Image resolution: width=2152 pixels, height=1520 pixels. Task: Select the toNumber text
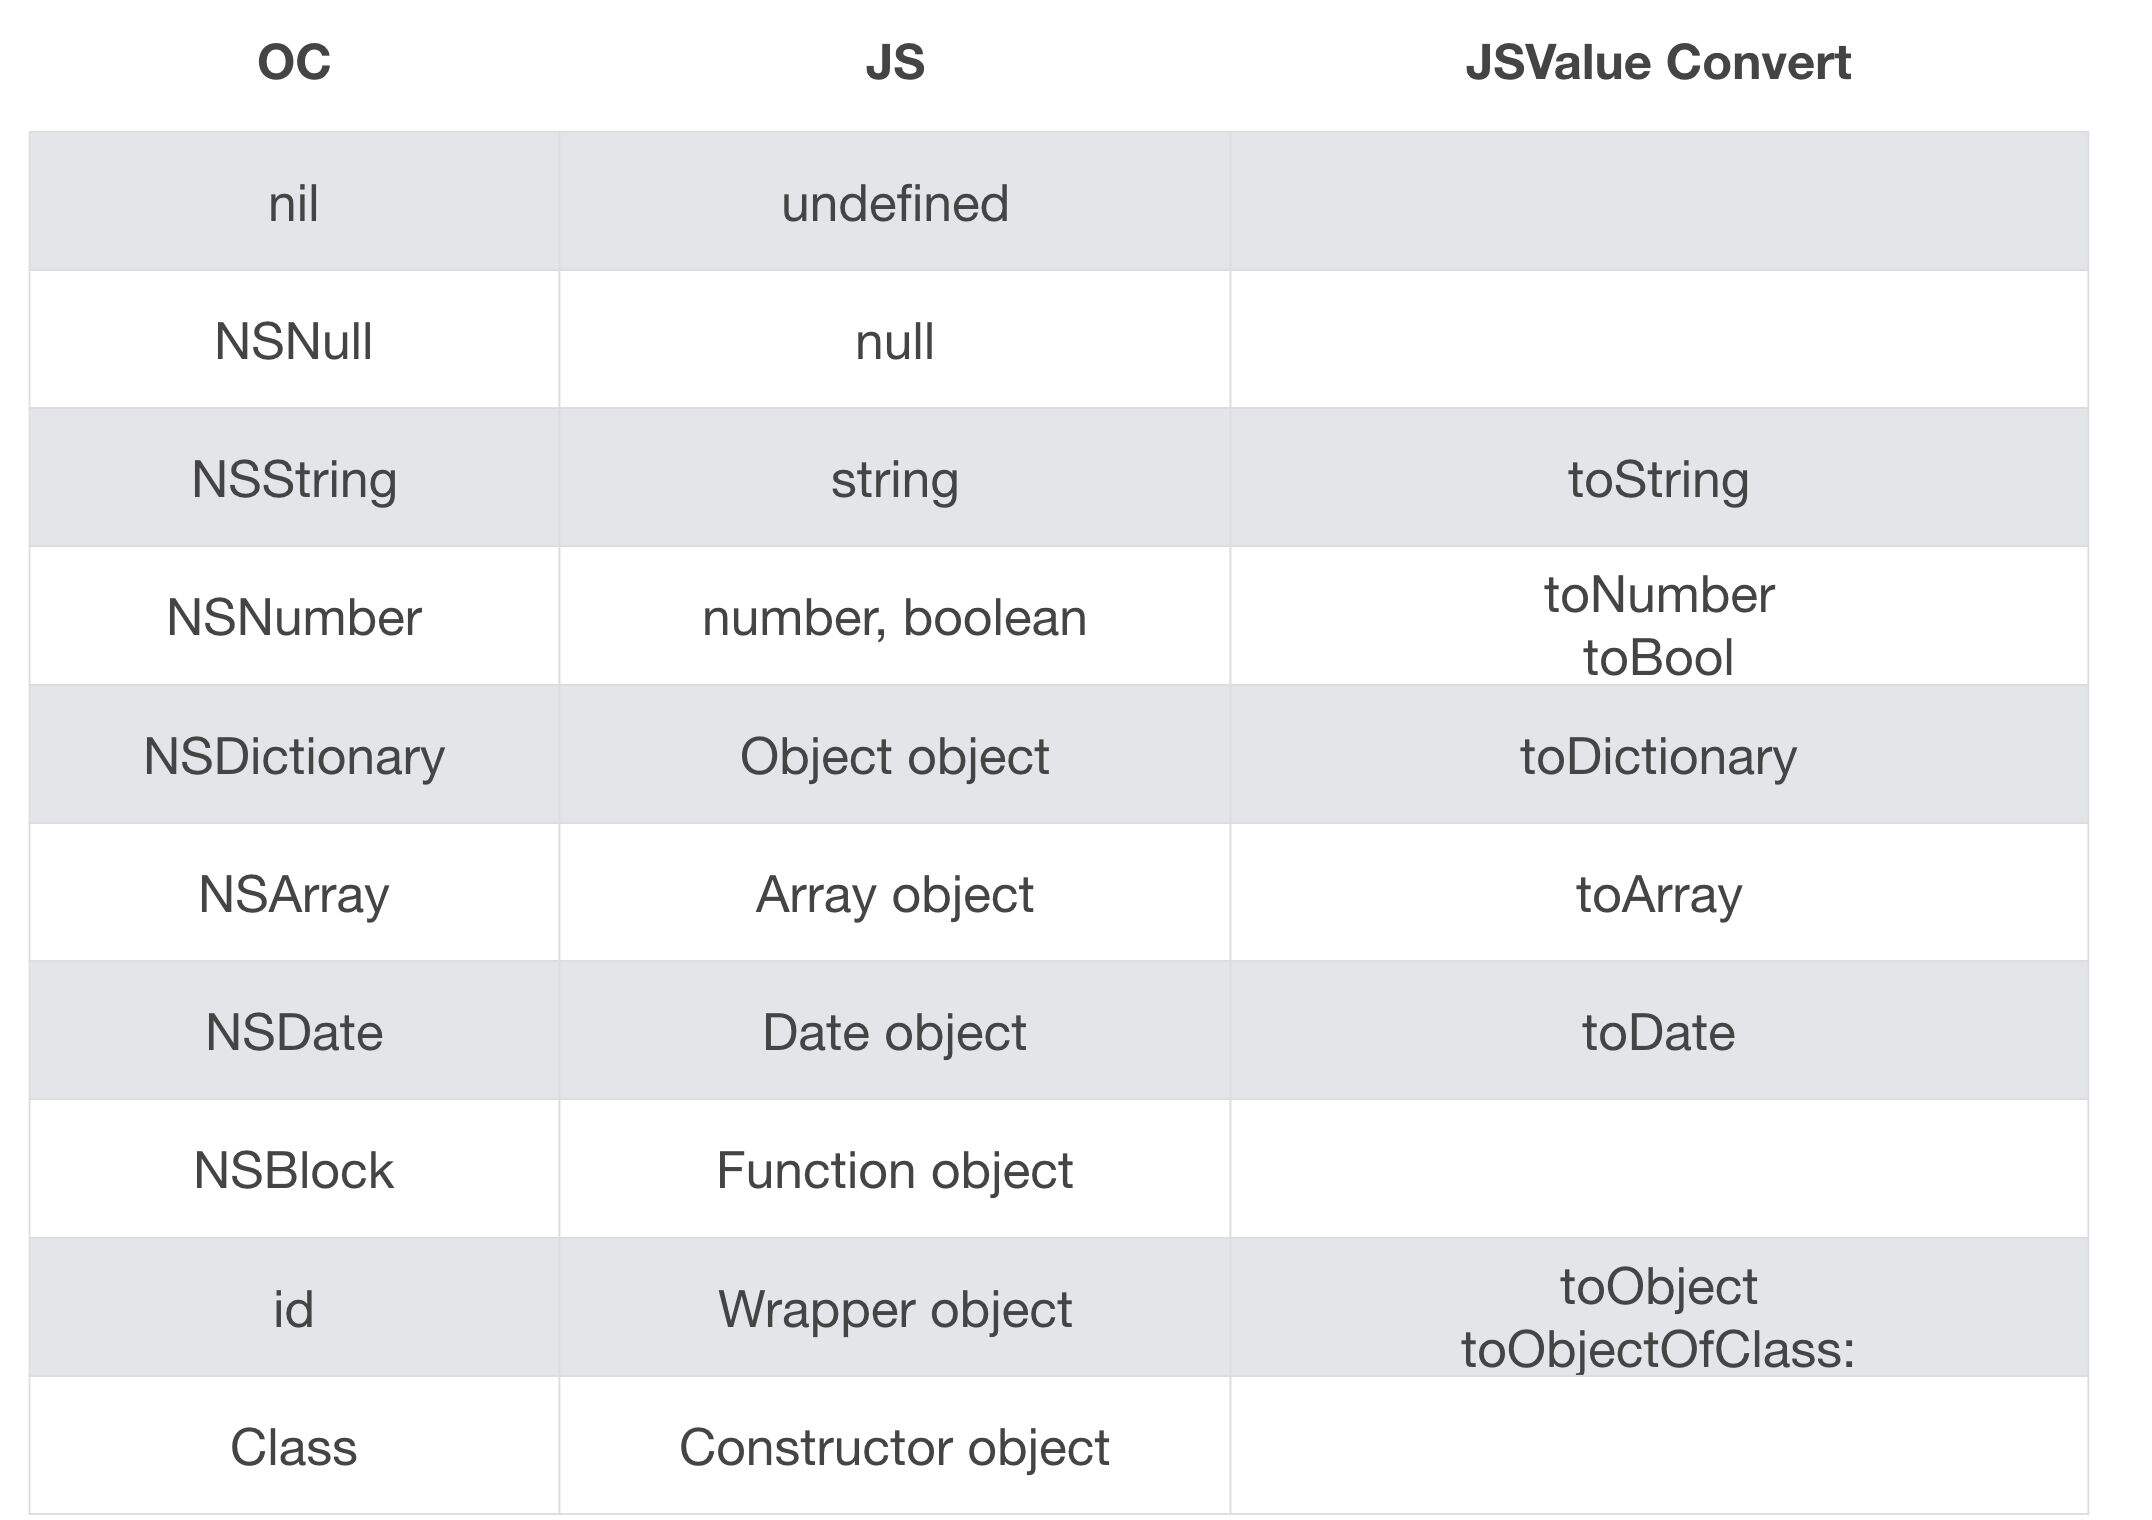point(1658,595)
